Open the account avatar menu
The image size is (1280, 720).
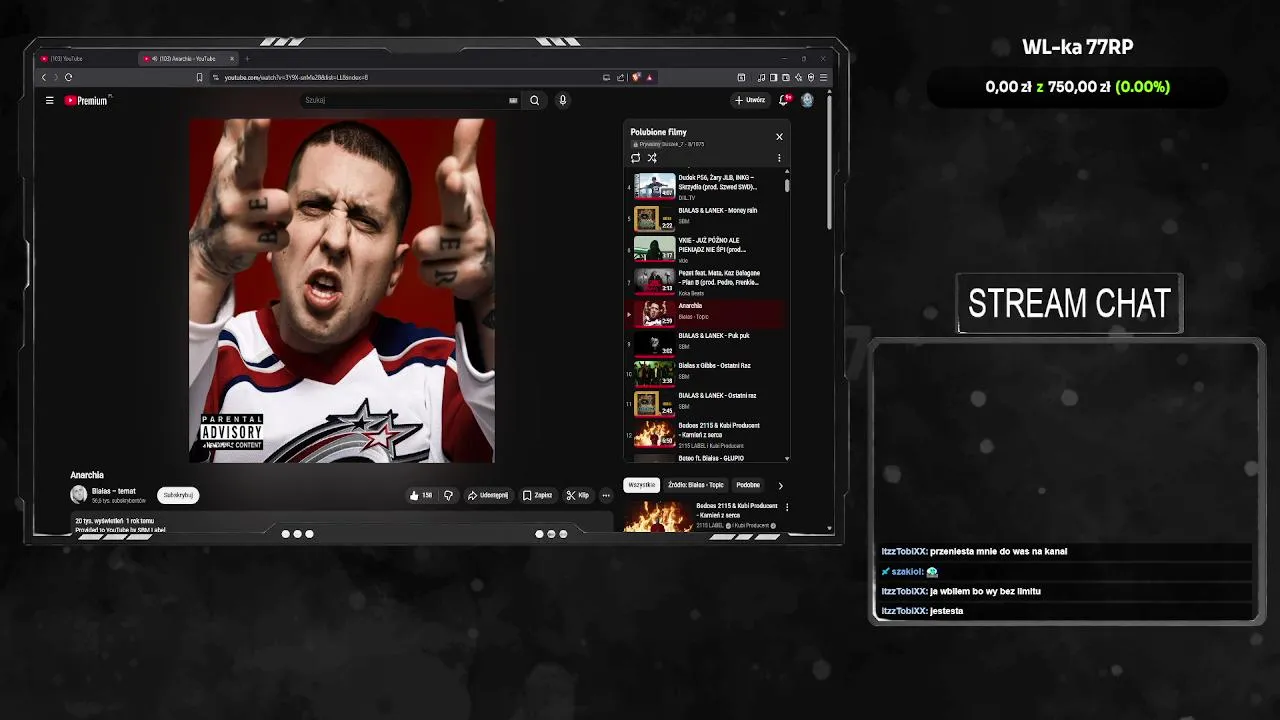807,100
